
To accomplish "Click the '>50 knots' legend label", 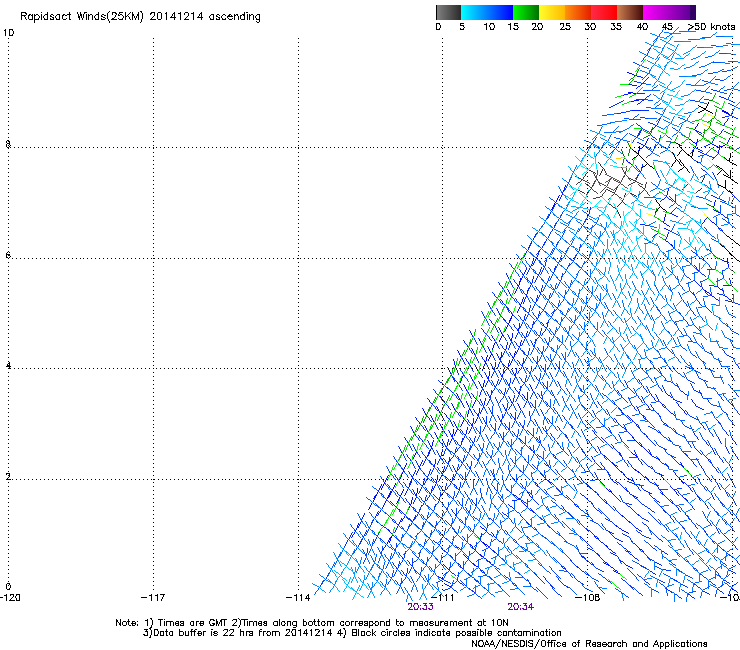I will click(711, 27).
